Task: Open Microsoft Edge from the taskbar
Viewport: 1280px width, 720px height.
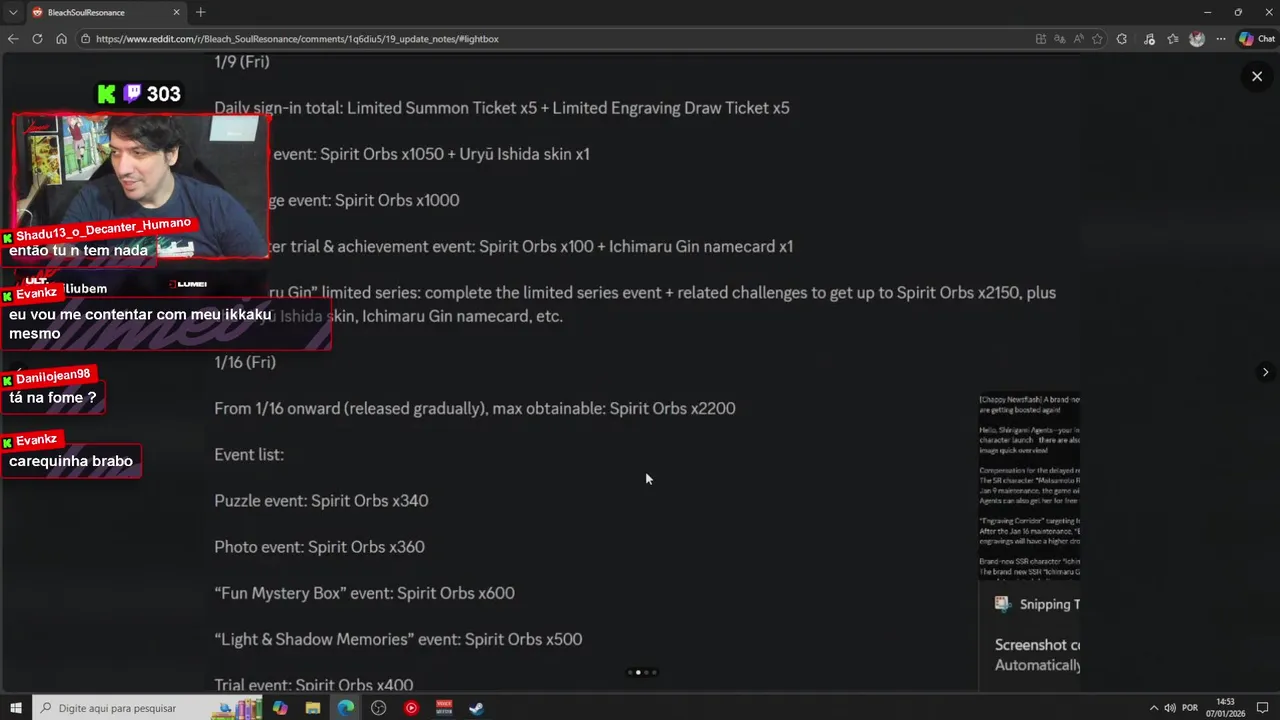Action: click(x=346, y=708)
